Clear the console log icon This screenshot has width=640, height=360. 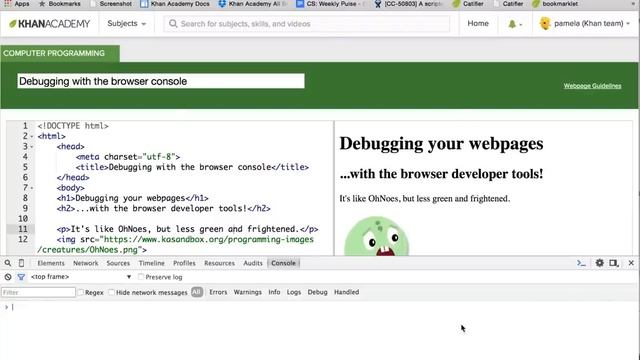8,277
